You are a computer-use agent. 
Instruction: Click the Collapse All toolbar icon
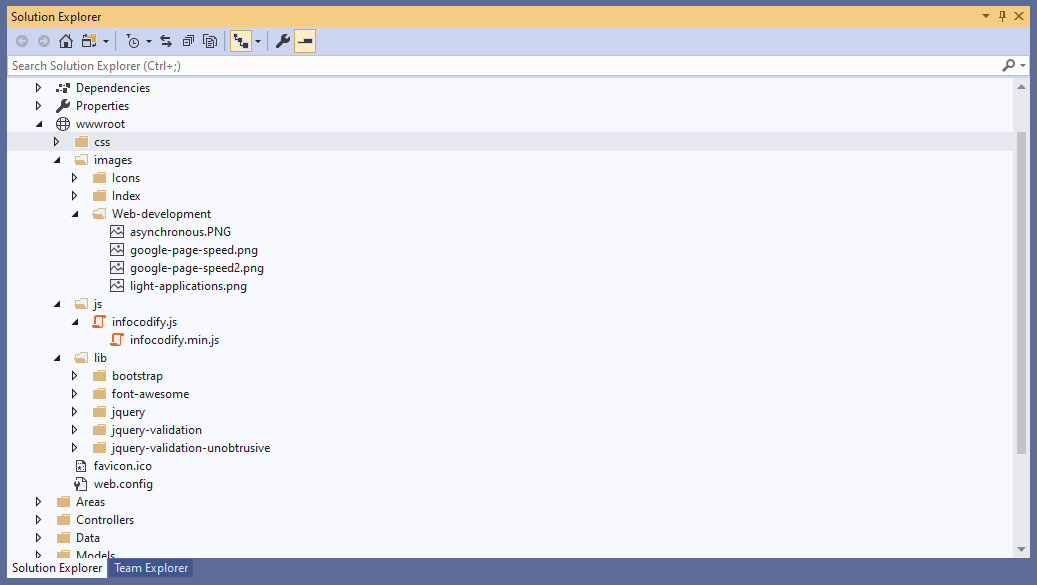point(188,41)
